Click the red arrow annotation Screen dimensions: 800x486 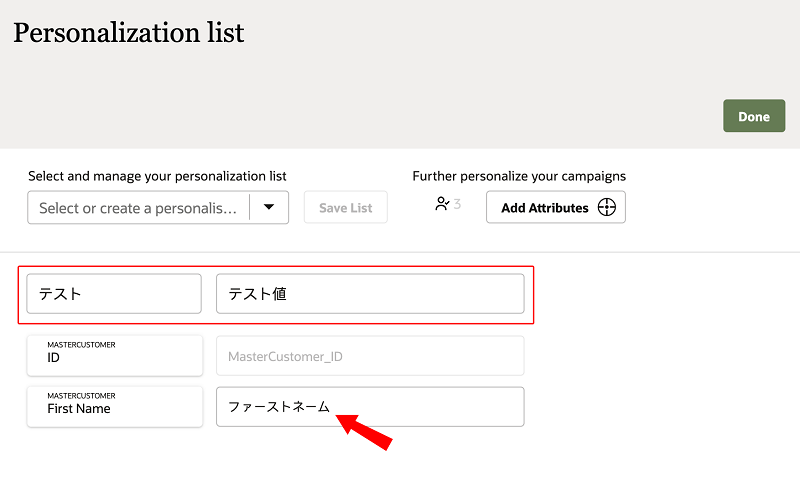click(x=364, y=432)
